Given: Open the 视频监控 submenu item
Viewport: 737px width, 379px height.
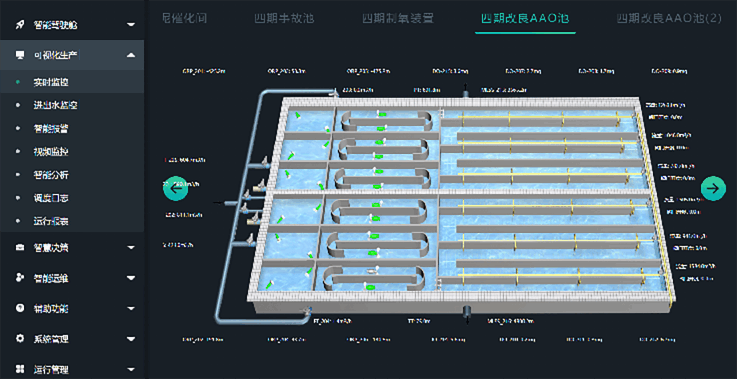Looking at the screenshot, I should click(51, 151).
